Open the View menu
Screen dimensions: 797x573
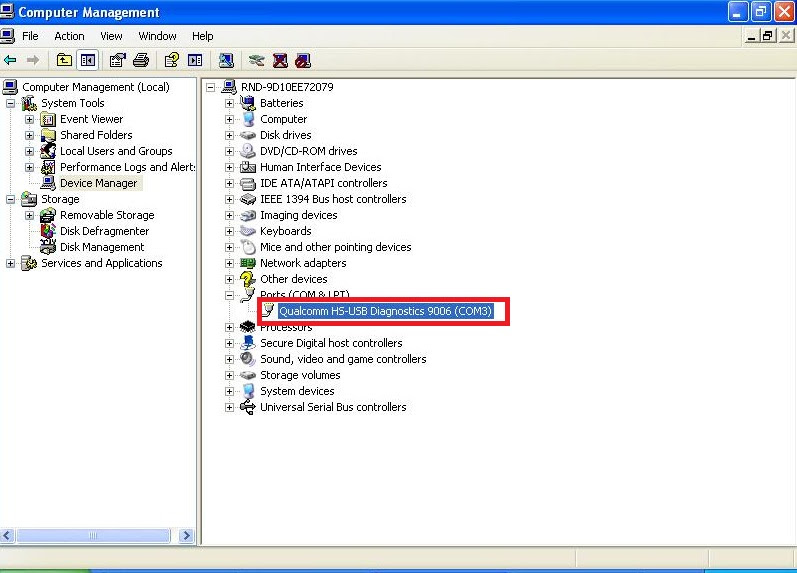point(111,36)
